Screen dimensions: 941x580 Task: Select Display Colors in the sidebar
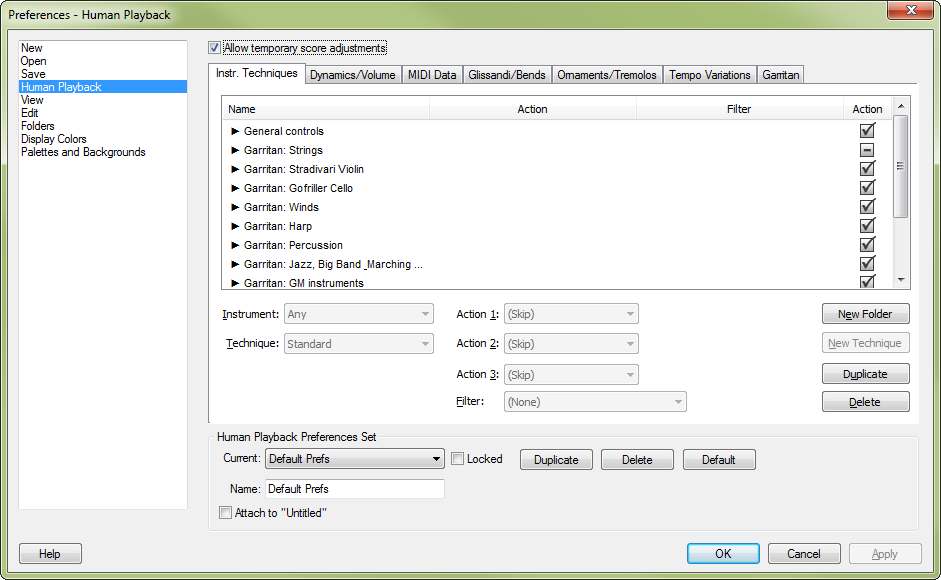point(54,138)
